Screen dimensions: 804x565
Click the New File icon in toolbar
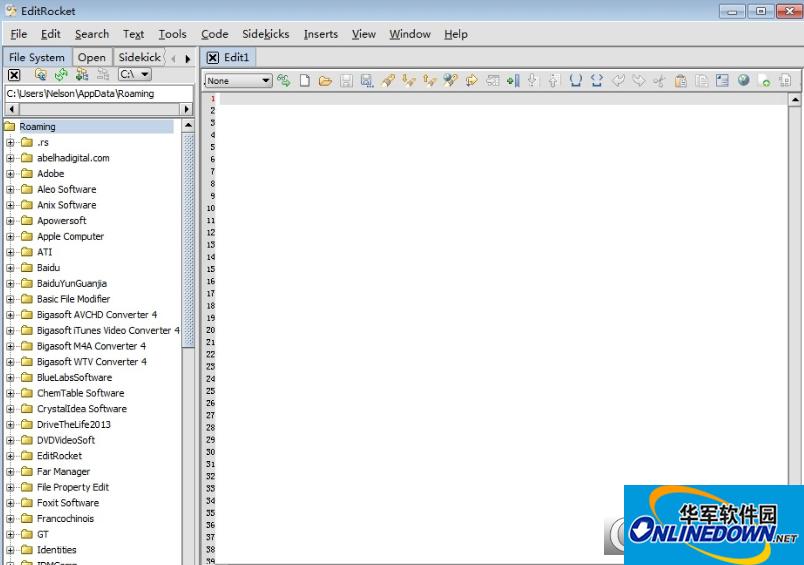click(x=305, y=81)
